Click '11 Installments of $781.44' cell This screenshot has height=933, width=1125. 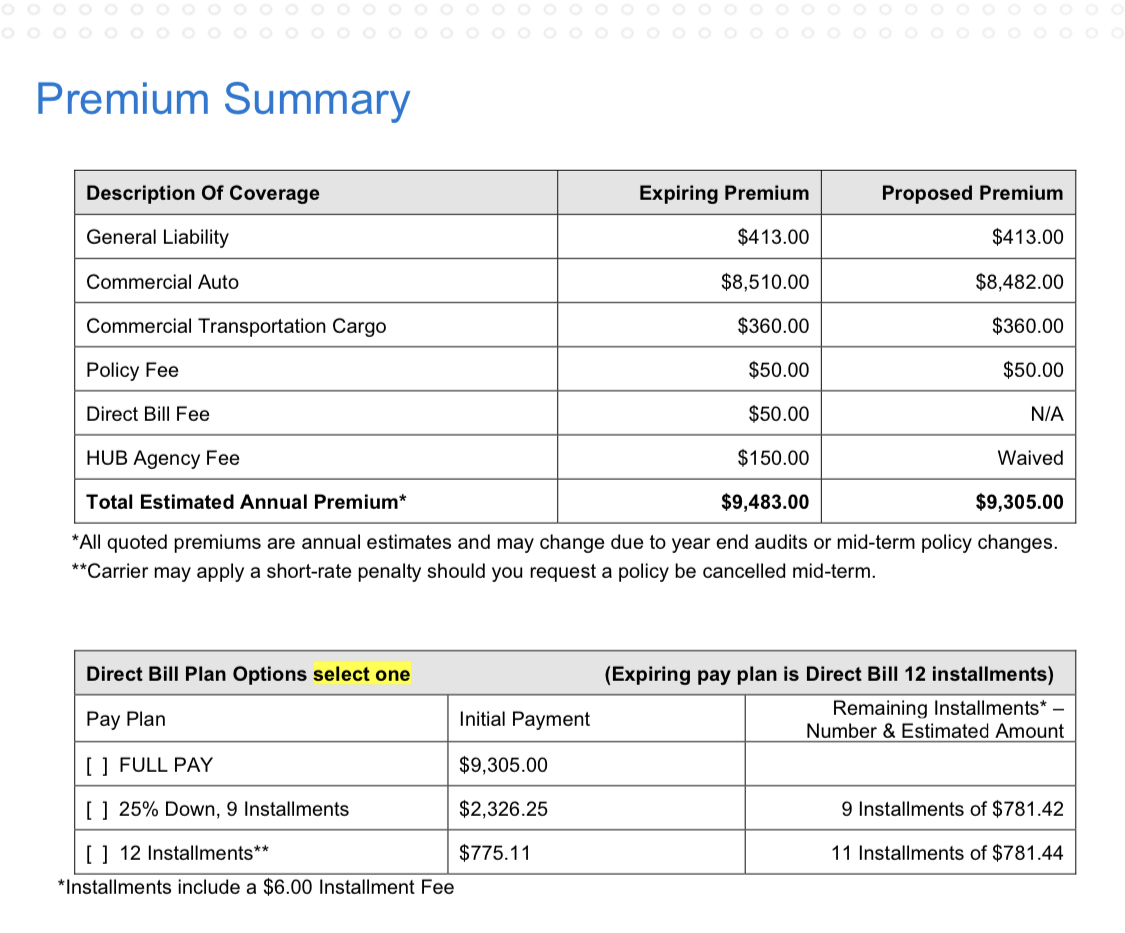947,853
